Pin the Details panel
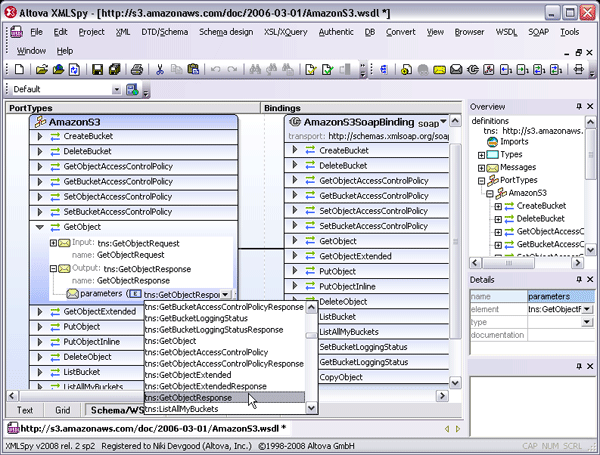The width and height of the screenshot is (600, 455). [x=579, y=279]
